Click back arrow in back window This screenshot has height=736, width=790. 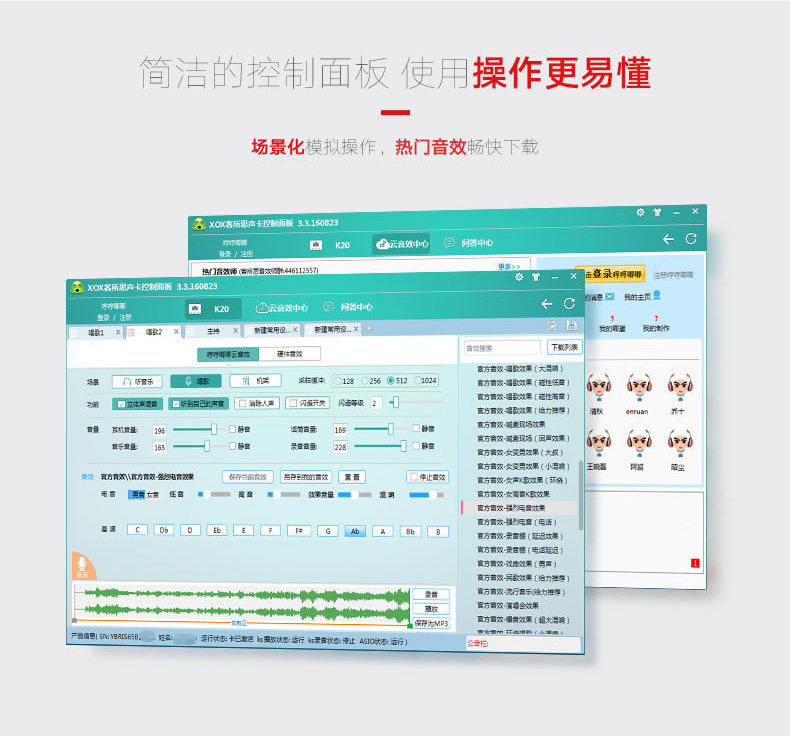tap(669, 239)
